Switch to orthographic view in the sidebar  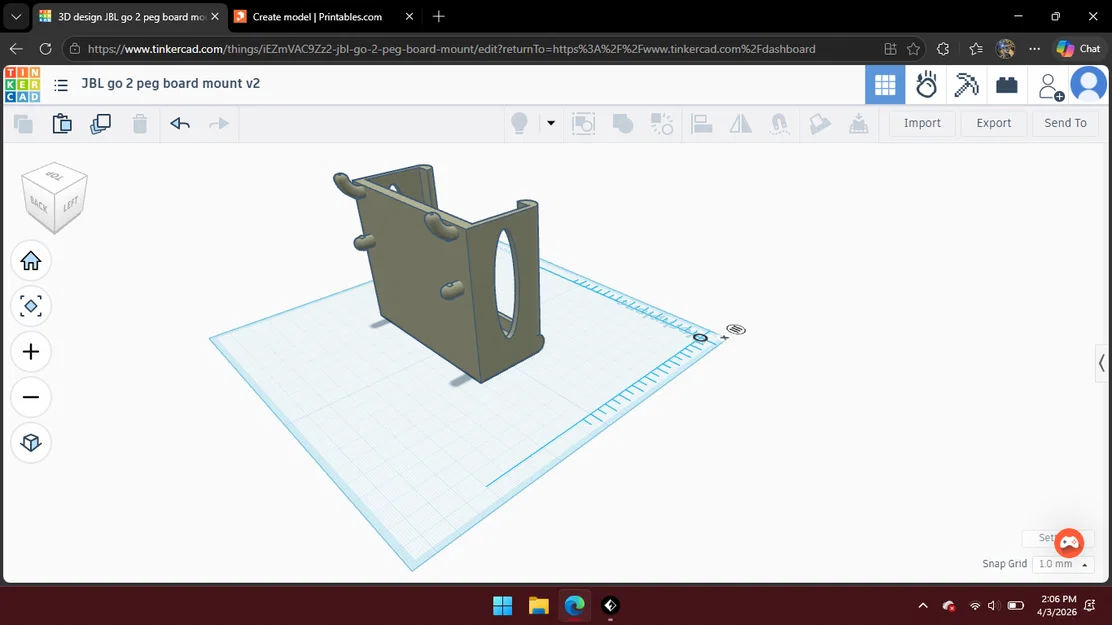point(31,443)
